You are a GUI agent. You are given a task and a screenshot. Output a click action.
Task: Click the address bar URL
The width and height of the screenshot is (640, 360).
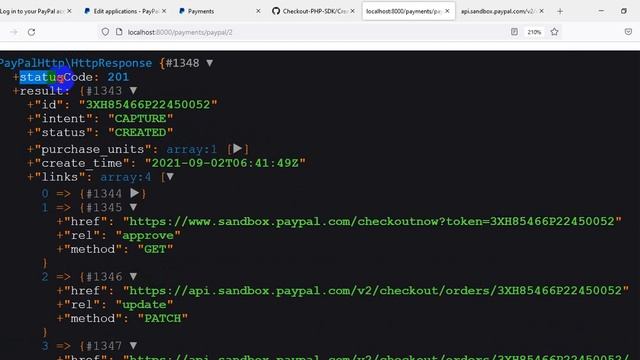pos(180,32)
